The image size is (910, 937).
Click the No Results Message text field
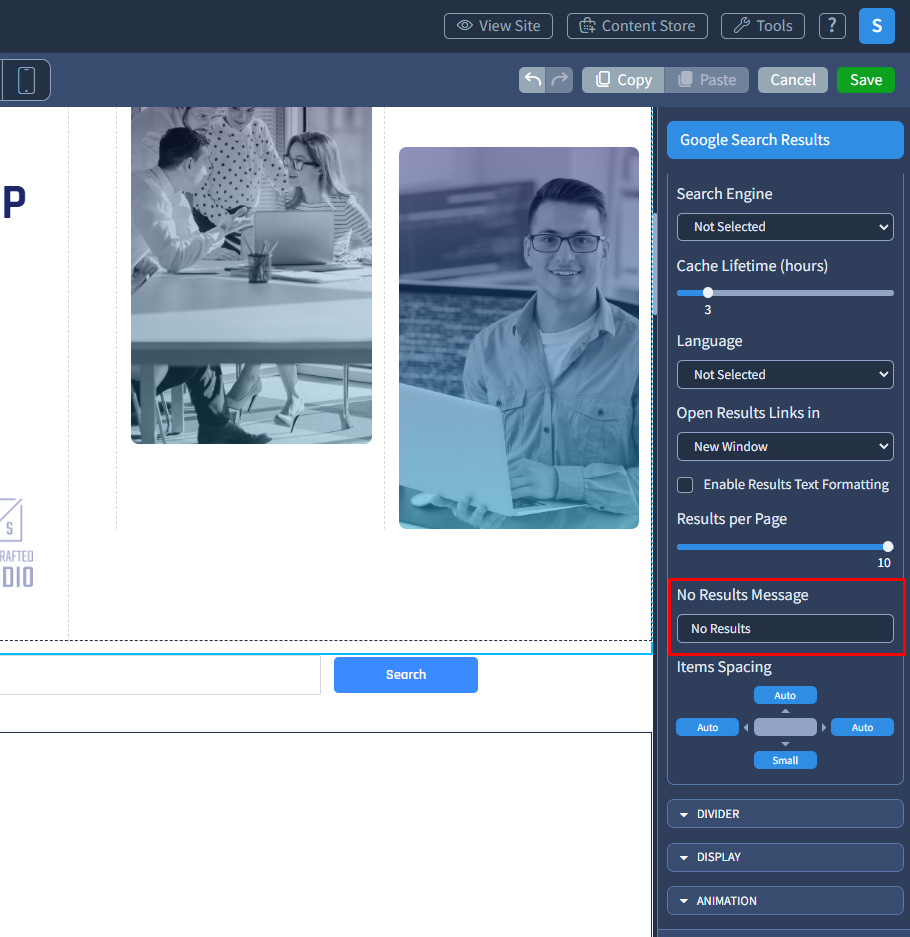tap(785, 629)
